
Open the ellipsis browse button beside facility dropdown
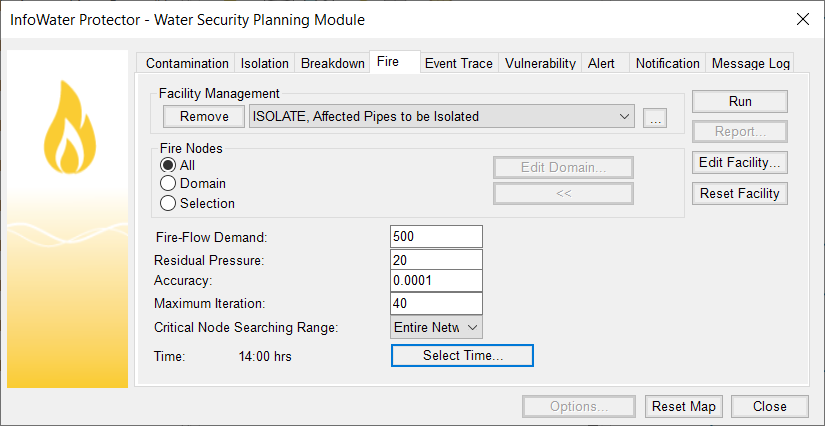(655, 117)
